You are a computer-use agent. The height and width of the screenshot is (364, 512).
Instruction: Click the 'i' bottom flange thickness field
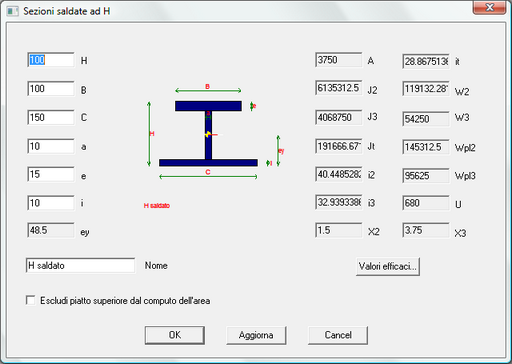pos(51,203)
